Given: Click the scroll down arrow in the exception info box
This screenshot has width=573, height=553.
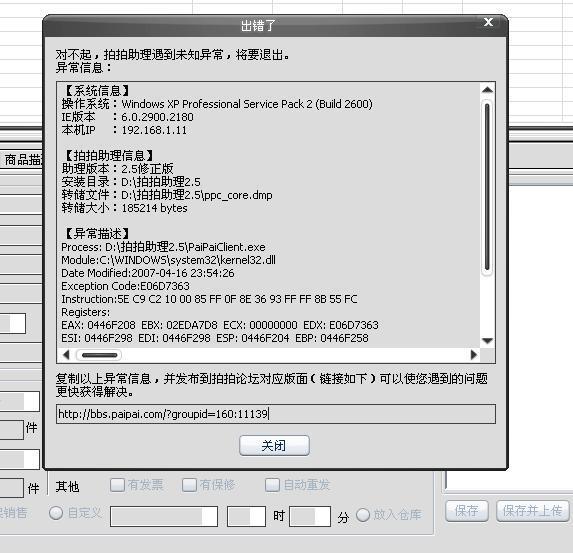Looking at the screenshot, I should pyautogui.click(x=487, y=341).
